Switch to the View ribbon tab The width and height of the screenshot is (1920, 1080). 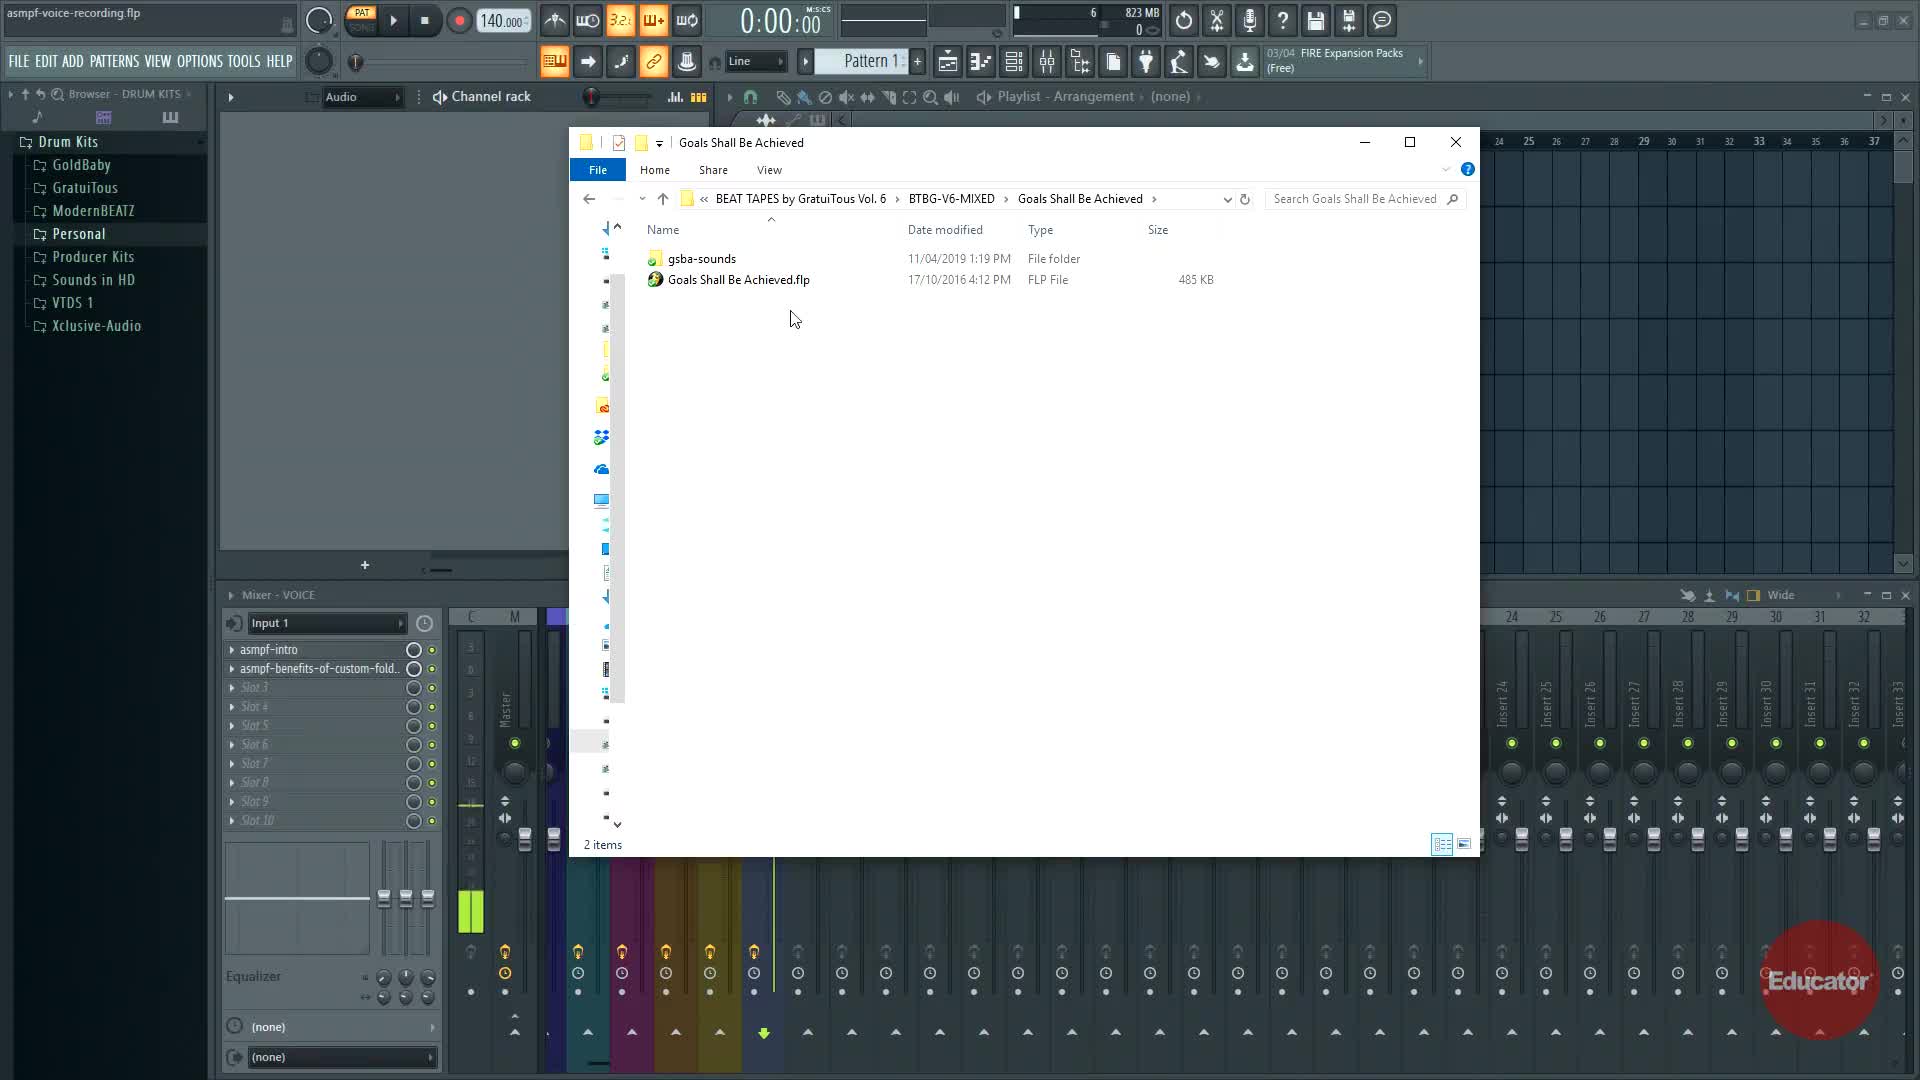coord(769,170)
